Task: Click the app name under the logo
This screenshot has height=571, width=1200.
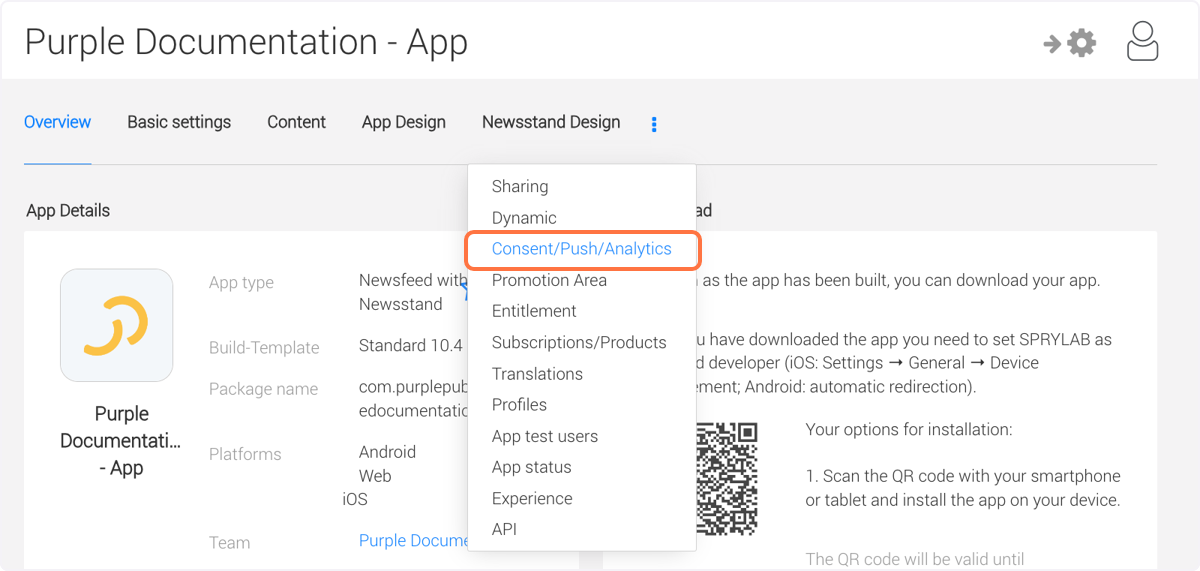Action: tap(121, 441)
